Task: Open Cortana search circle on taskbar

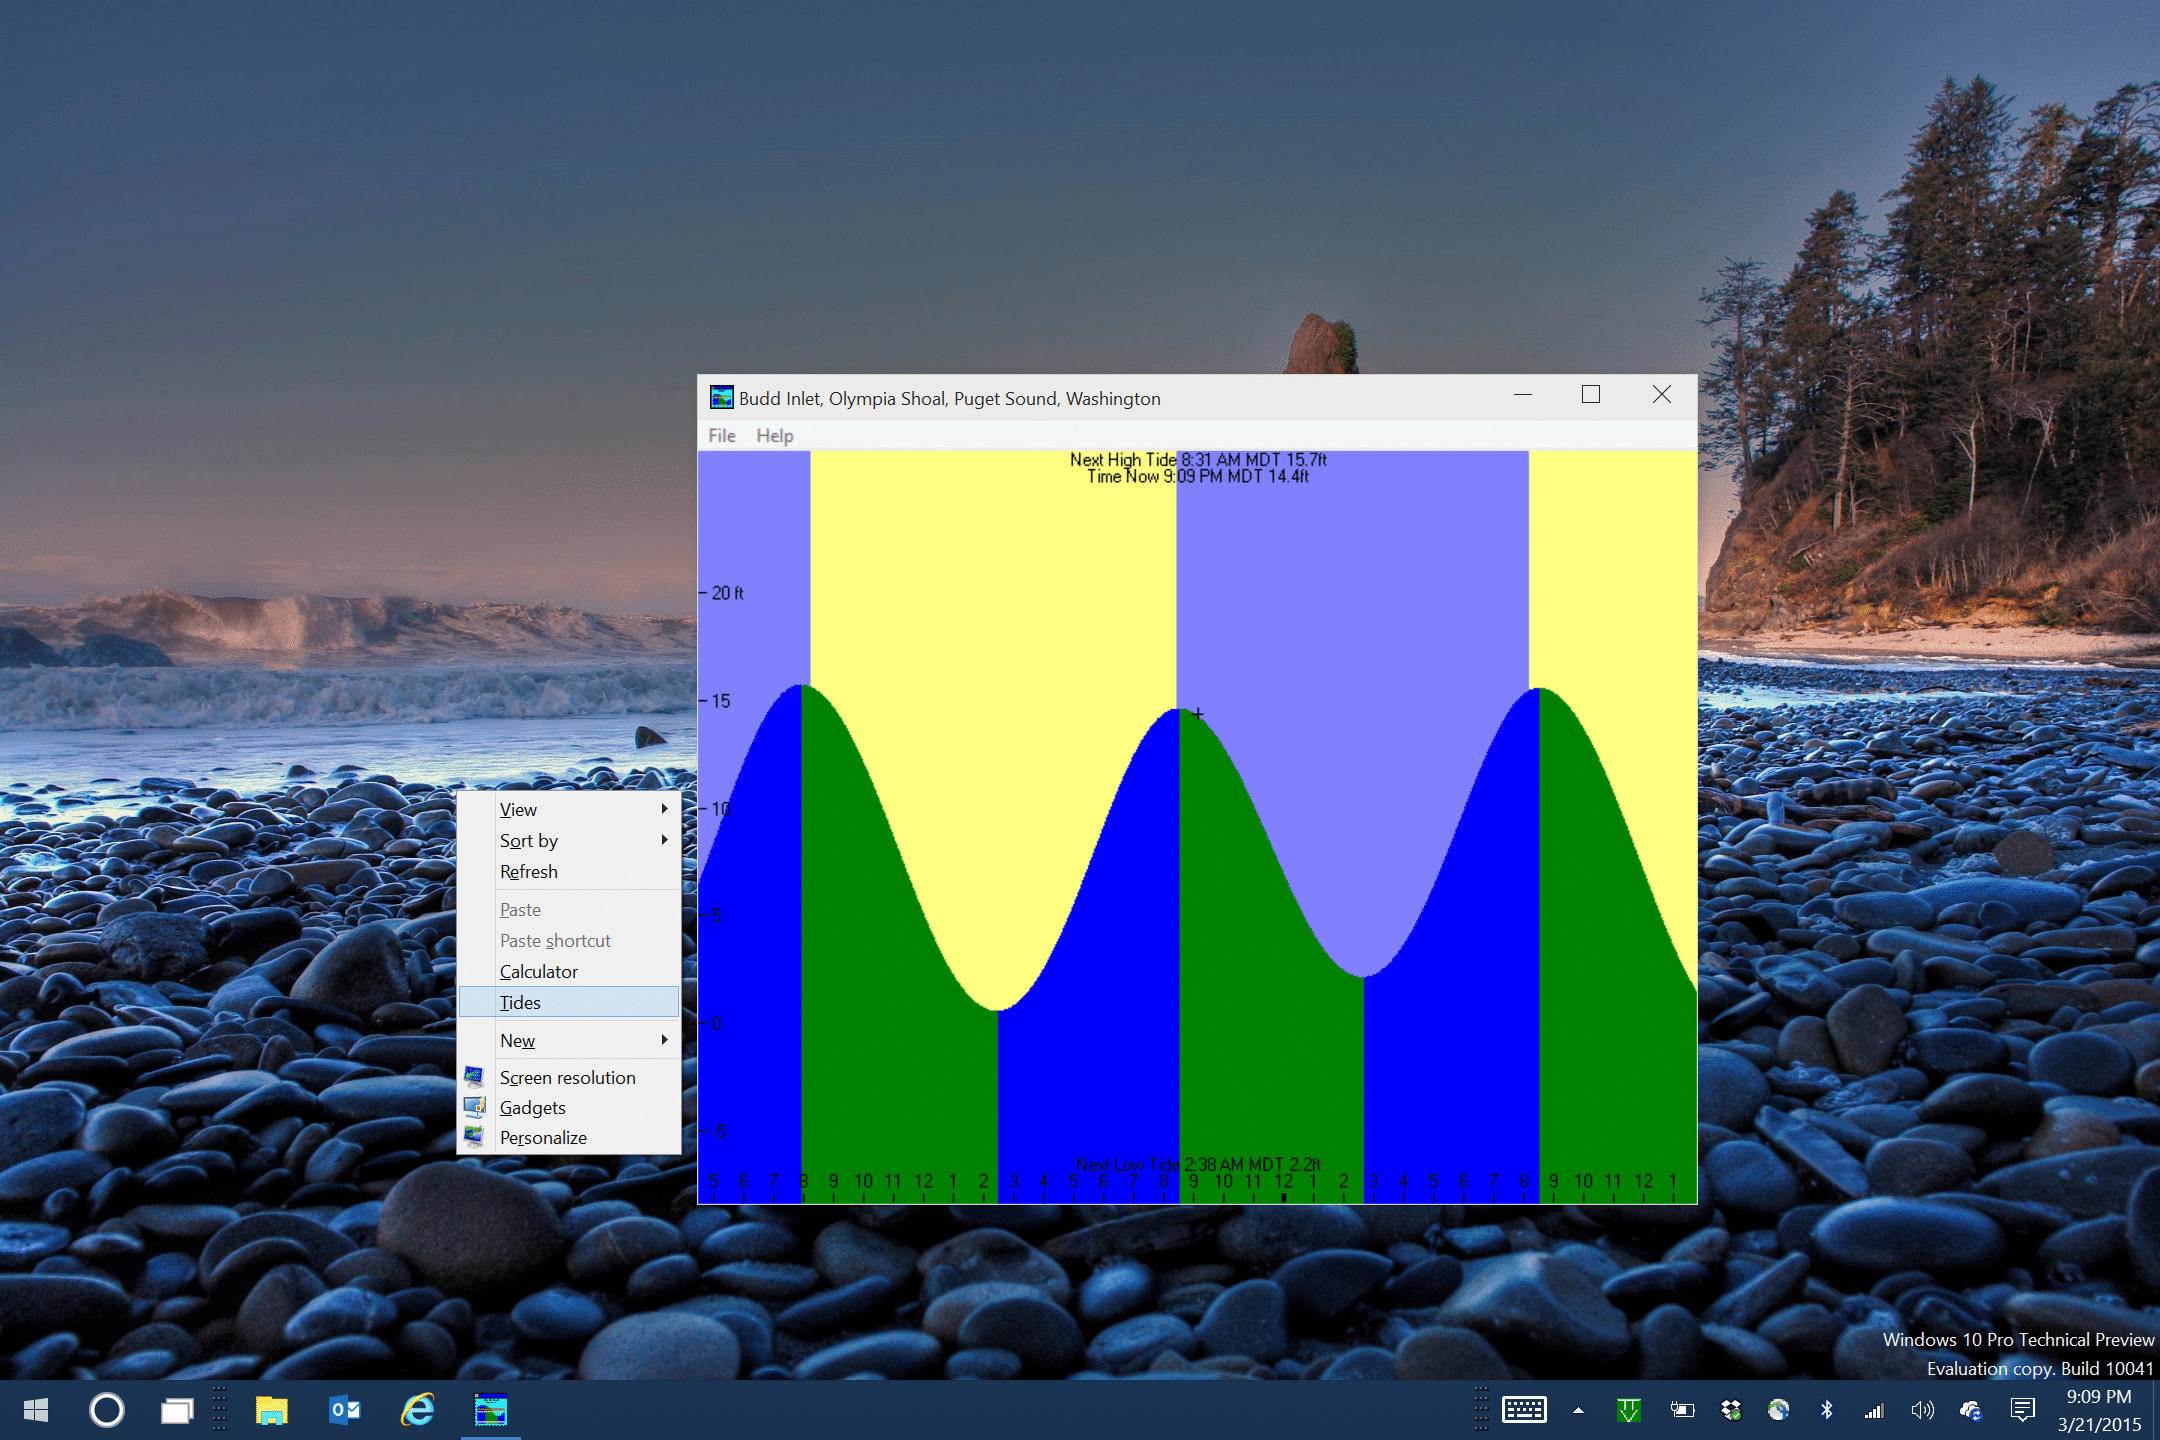Action: pos(107,1410)
